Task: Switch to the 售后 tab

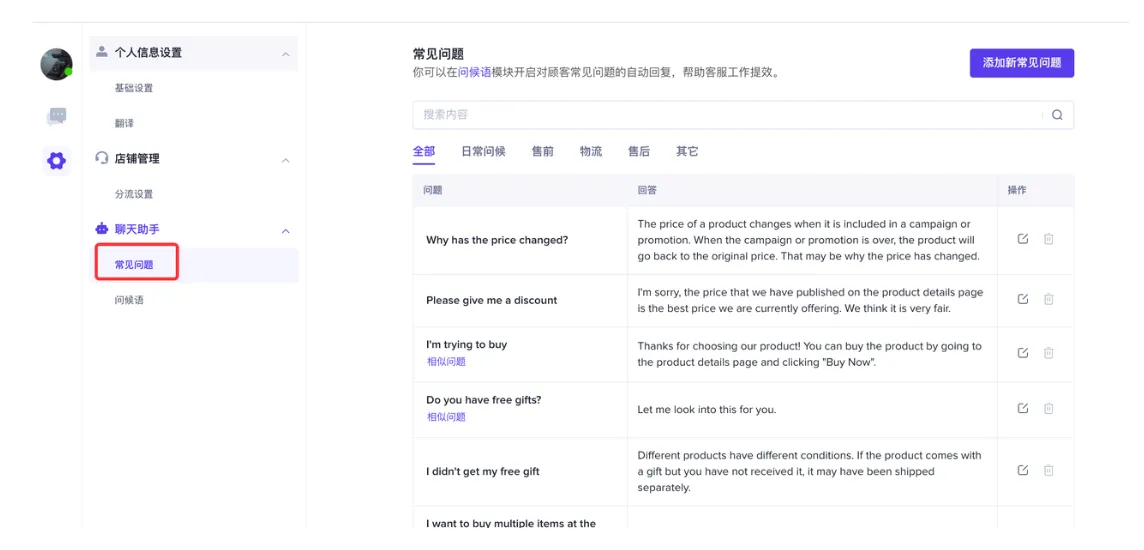Action: coord(639,151)
